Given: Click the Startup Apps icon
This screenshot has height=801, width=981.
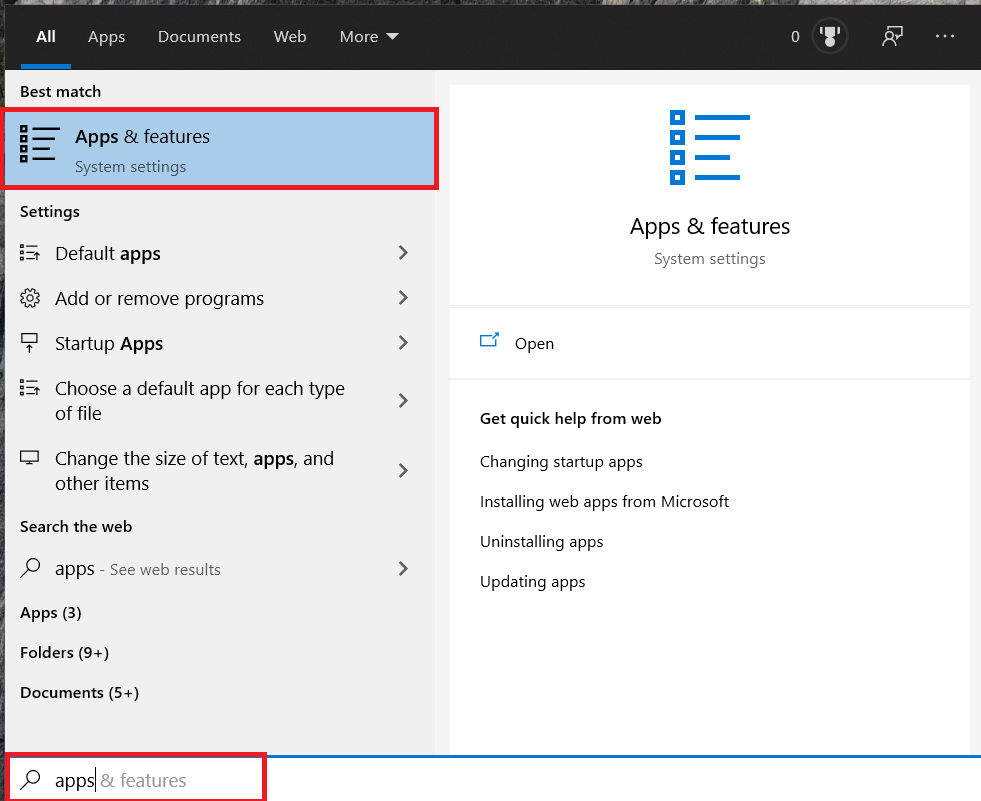Looking at the screenshot, I should 30,343.
